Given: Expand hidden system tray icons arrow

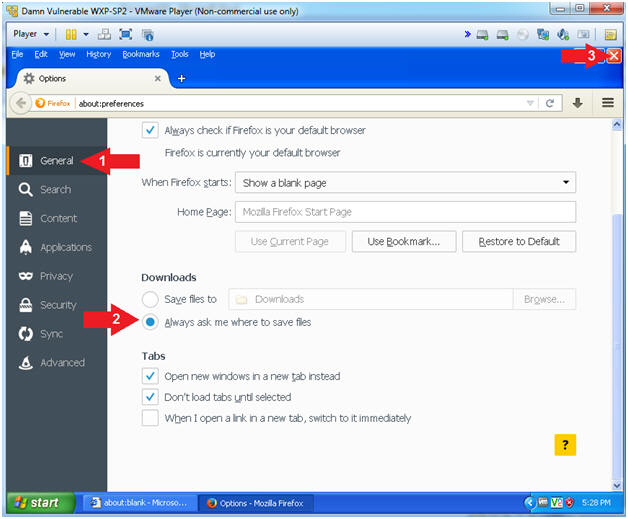Looking at the screenshot, I should [530, 502].
